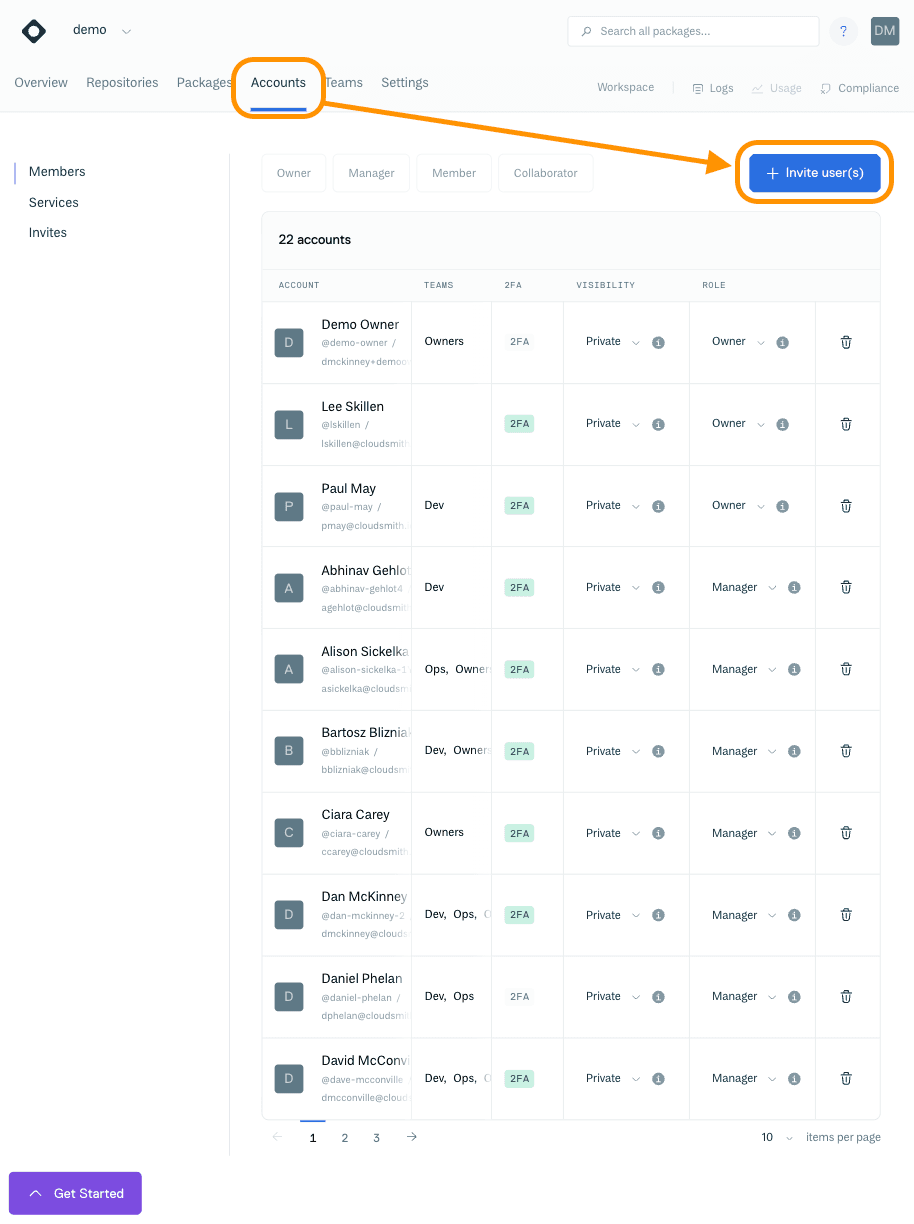Viewport: 914px width, 1224px height.
Task: Delete Lee Skillen's account via trash icon
Action: click(x=846, y=424)
